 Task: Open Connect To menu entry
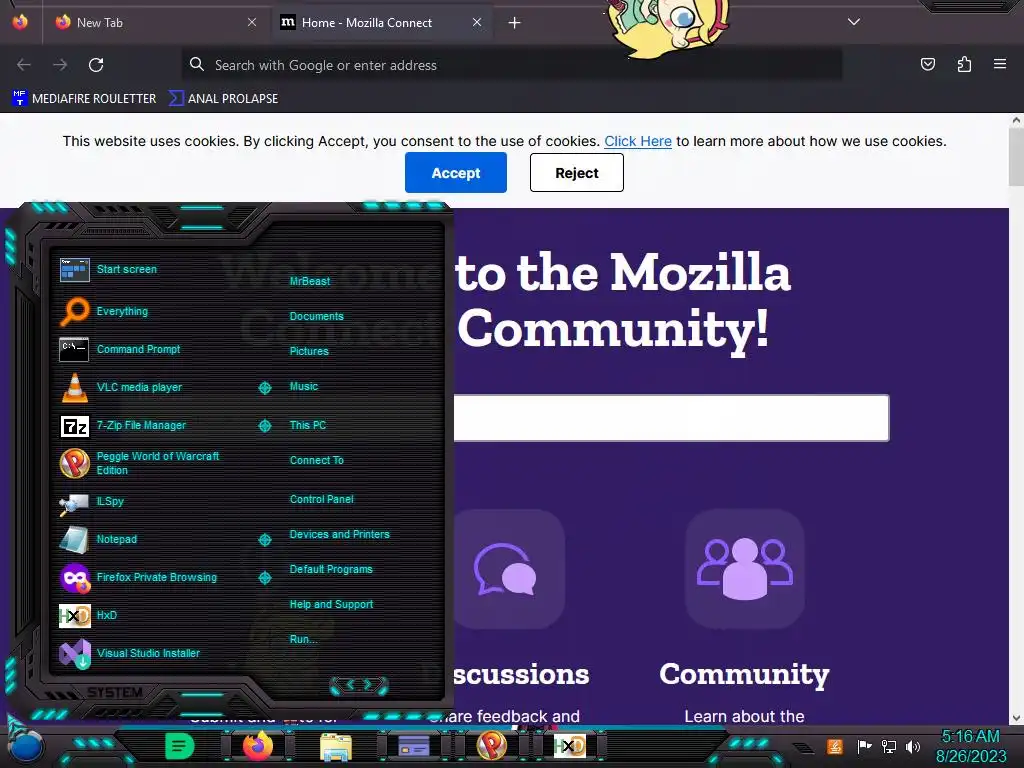pos(316,460)
